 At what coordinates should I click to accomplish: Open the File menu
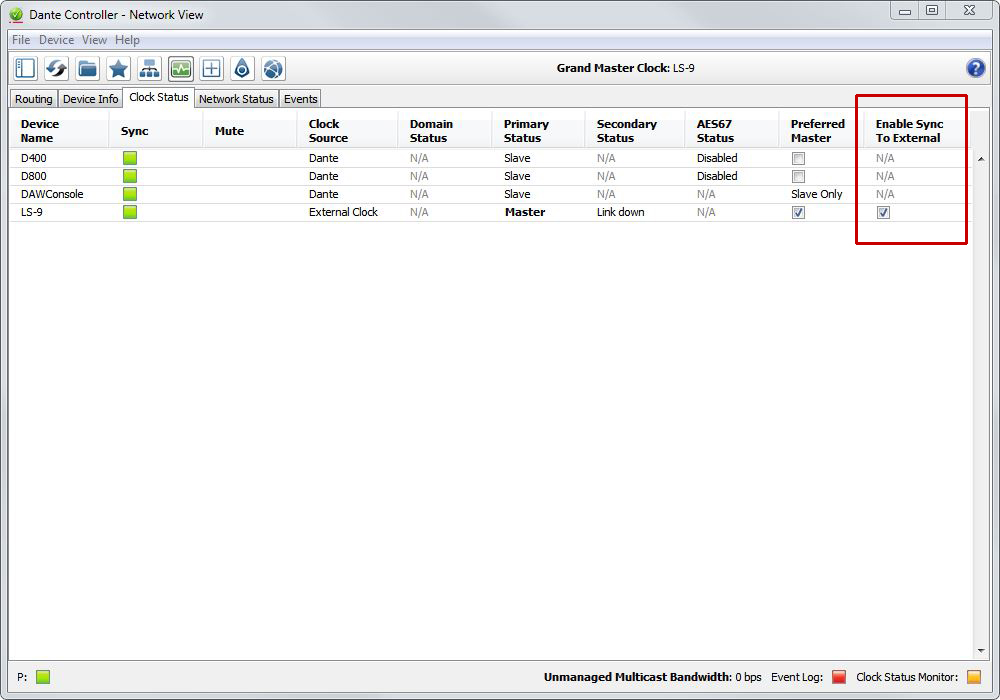21,40
